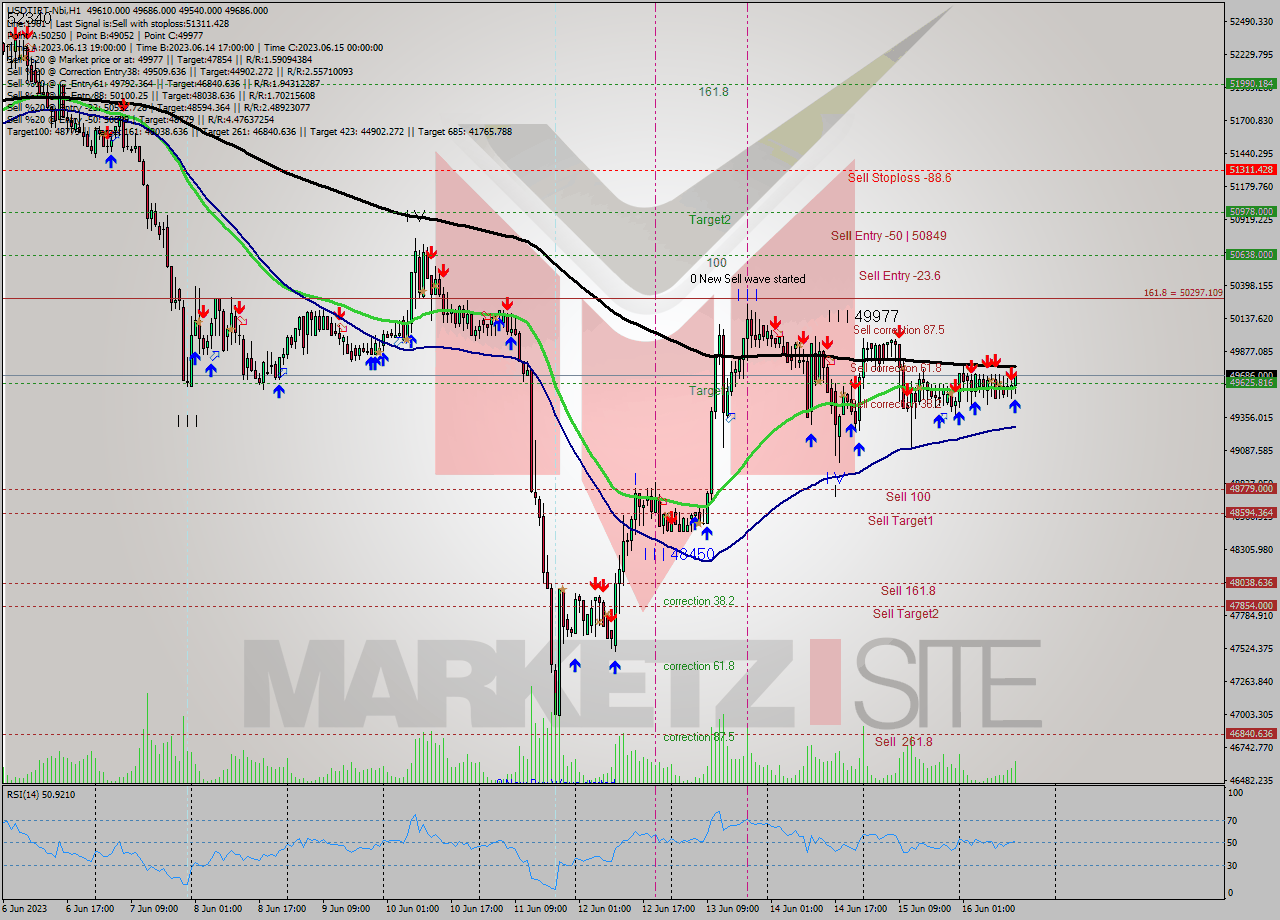The width and height of the screenshot is (1280, 920).
Task: Click the 46482.235 price axis value
Action: point(1252,781)
